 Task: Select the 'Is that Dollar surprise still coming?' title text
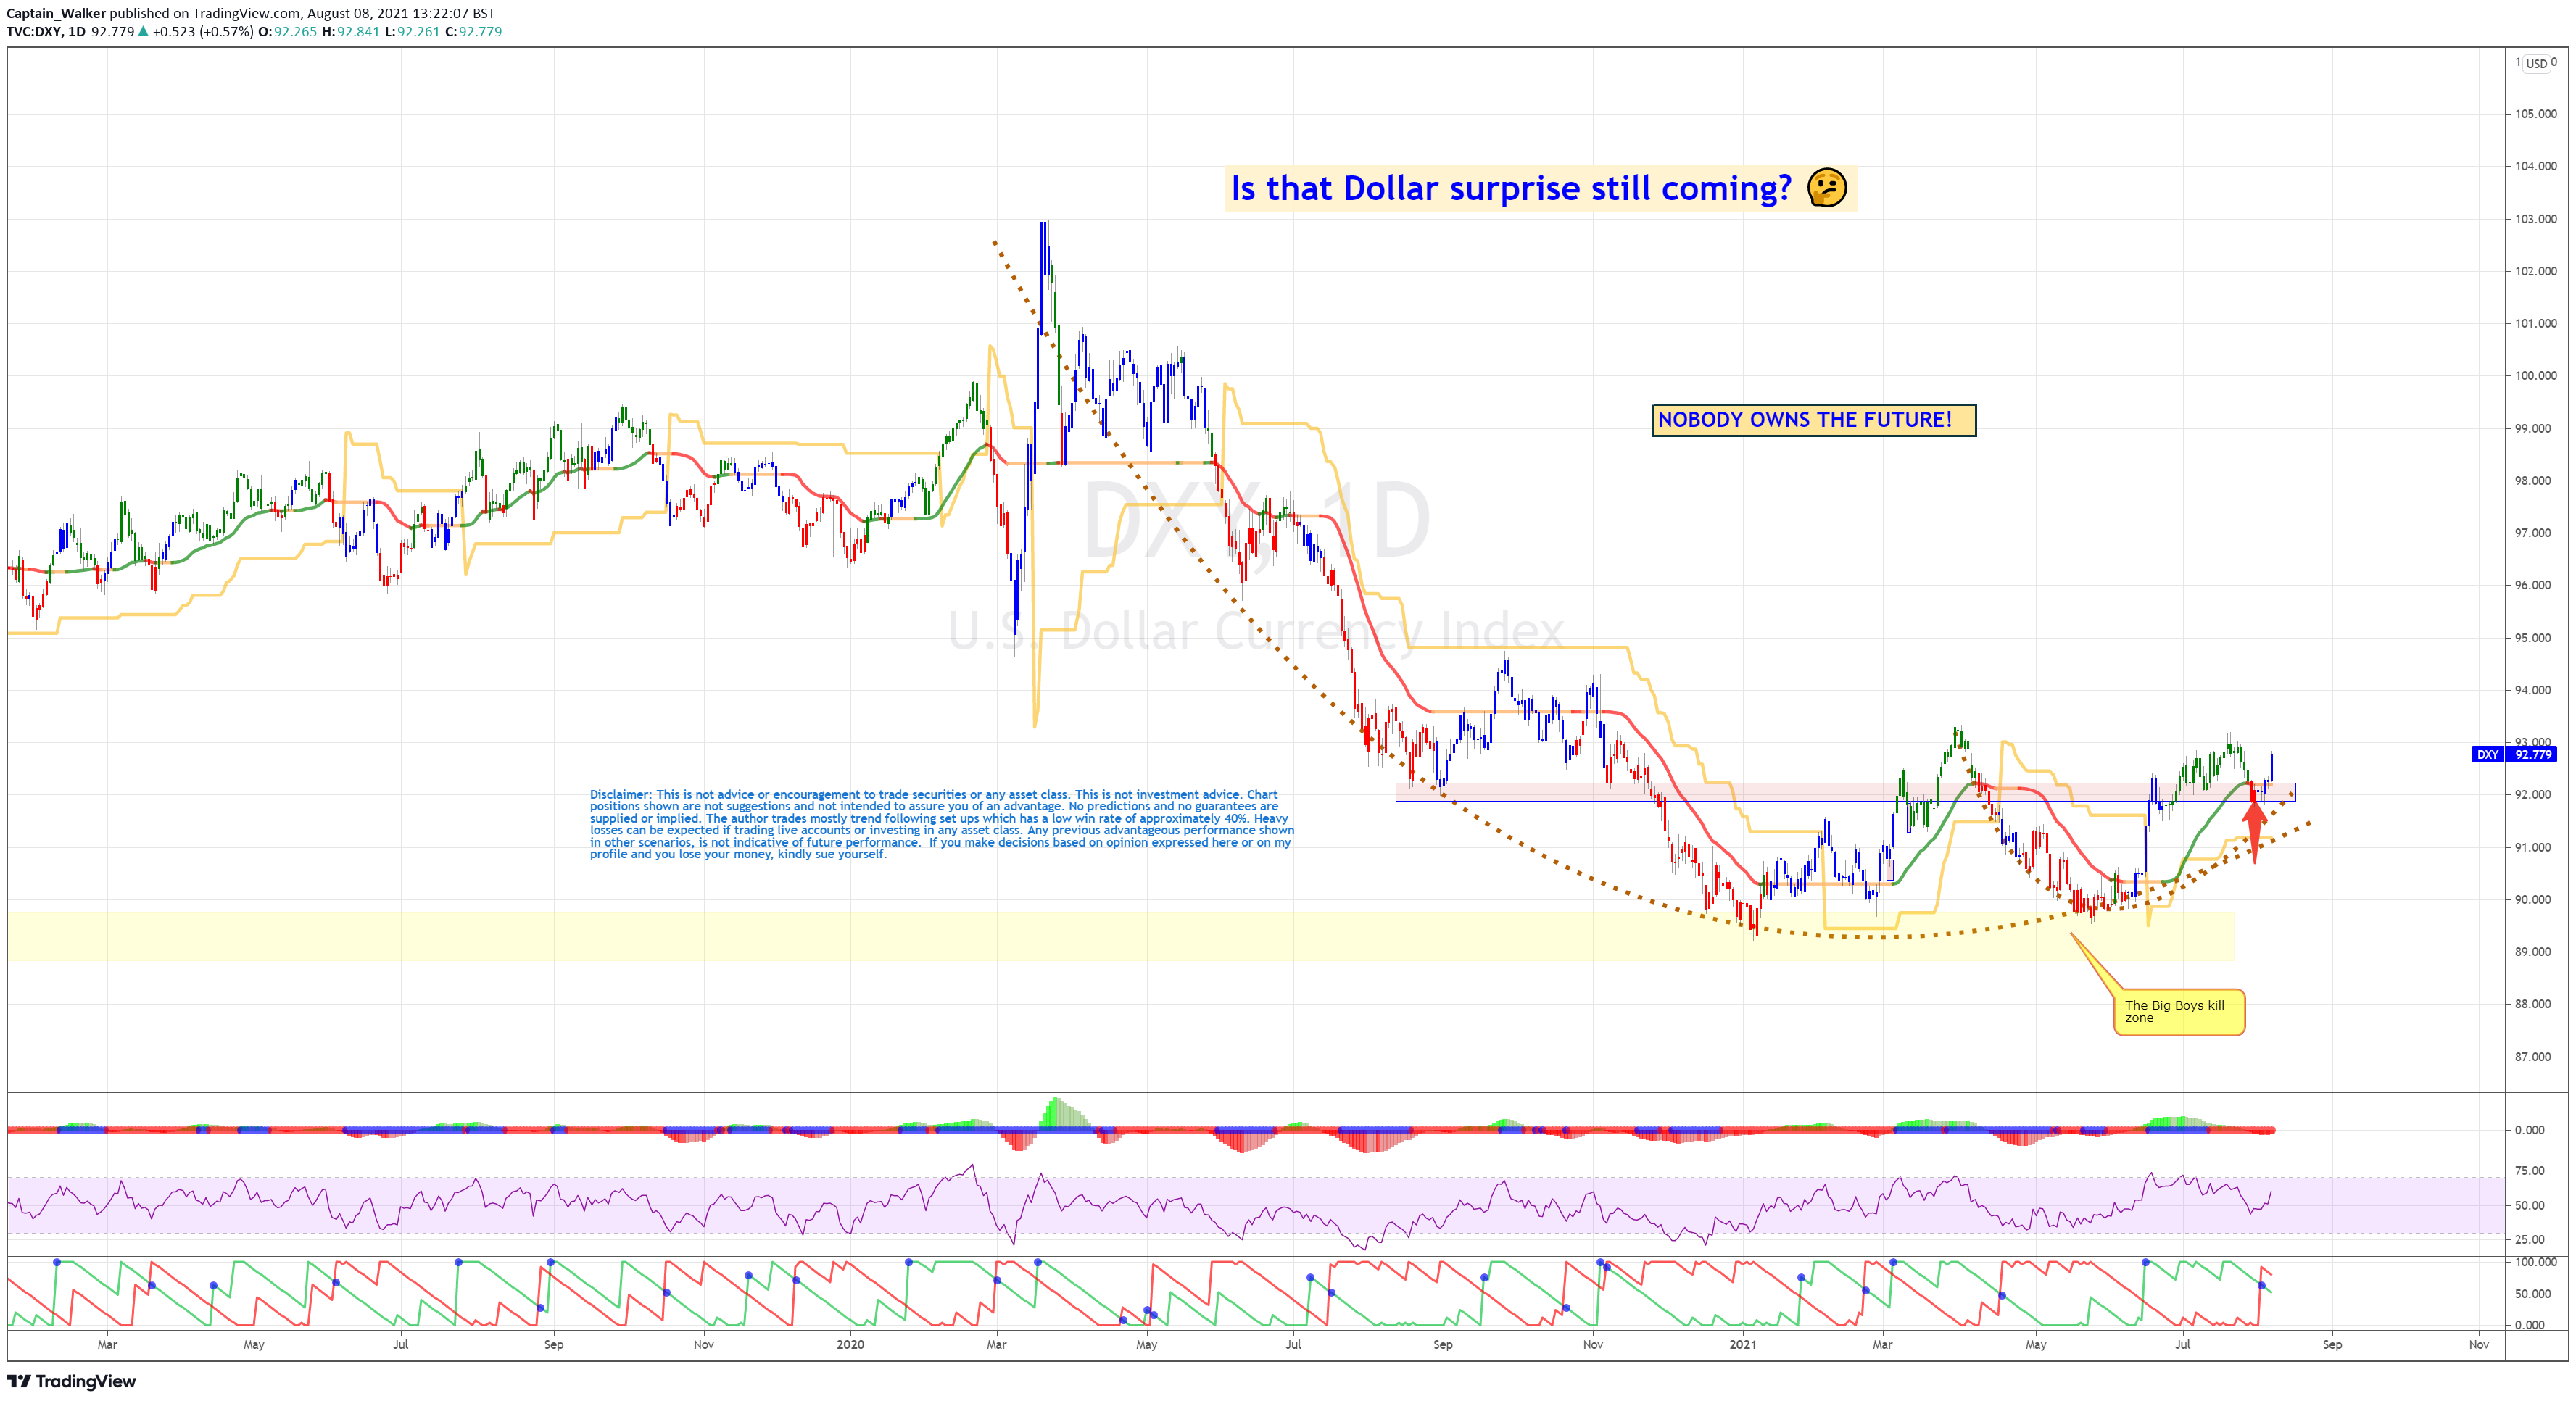pyautogui.click(x=1511, y=188)
